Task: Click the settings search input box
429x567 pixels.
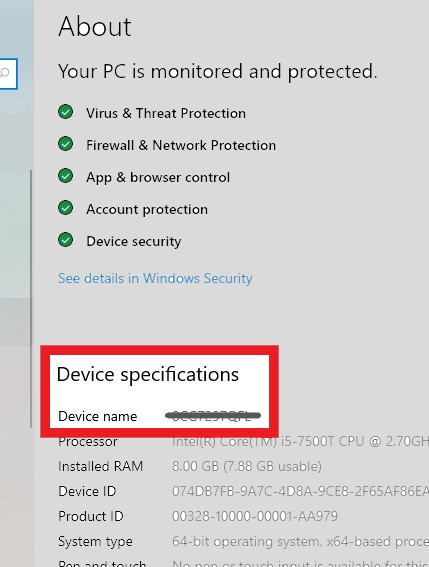Action: [x=8, y=74]
